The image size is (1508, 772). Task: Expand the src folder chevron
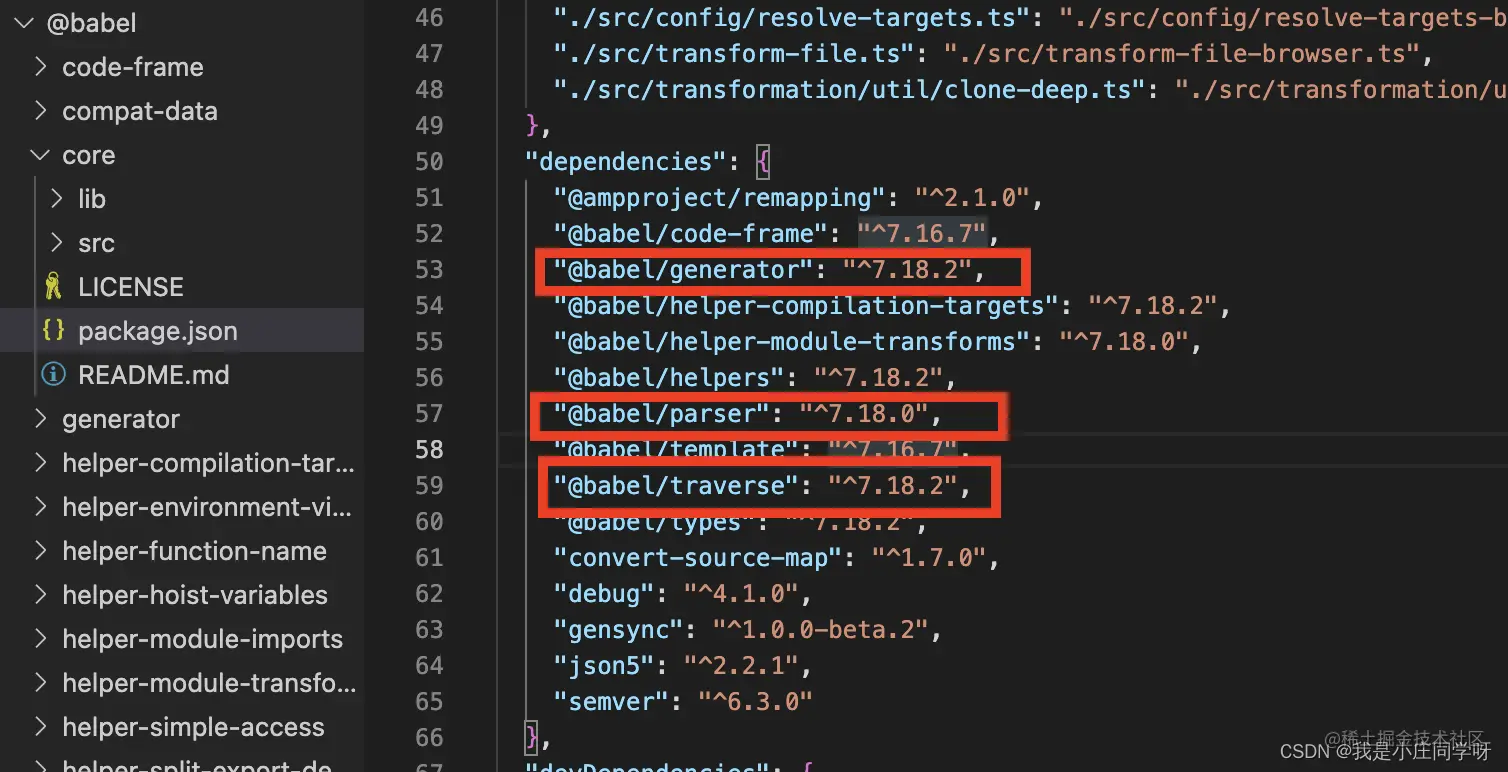pyautogui.click(x=56, y=243)
